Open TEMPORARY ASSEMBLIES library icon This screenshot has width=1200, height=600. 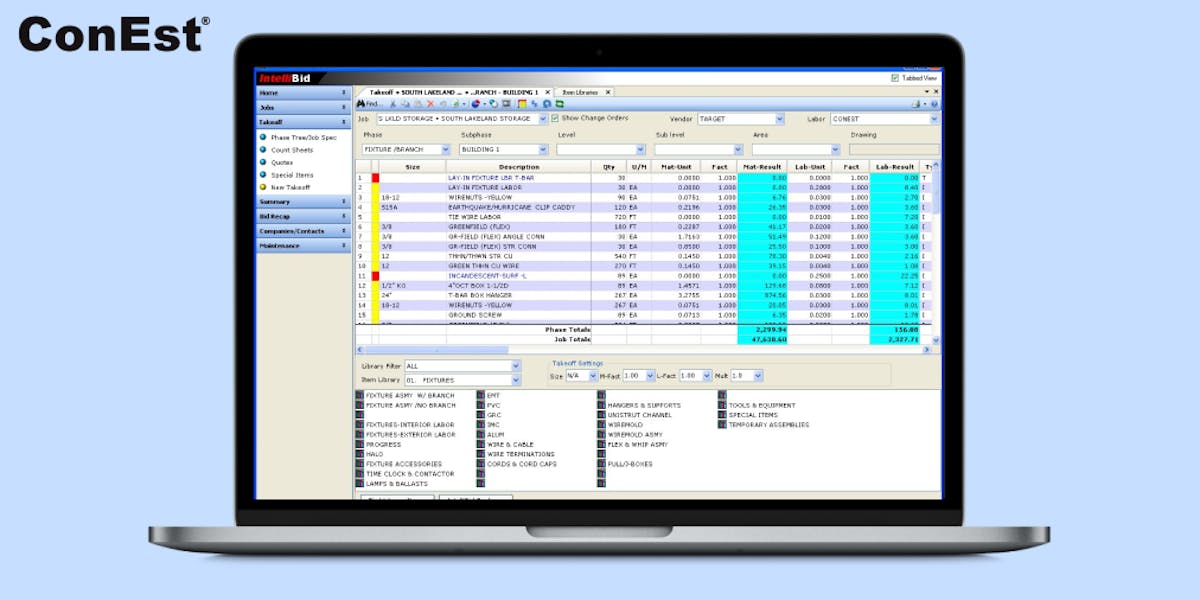click(721, 425)
